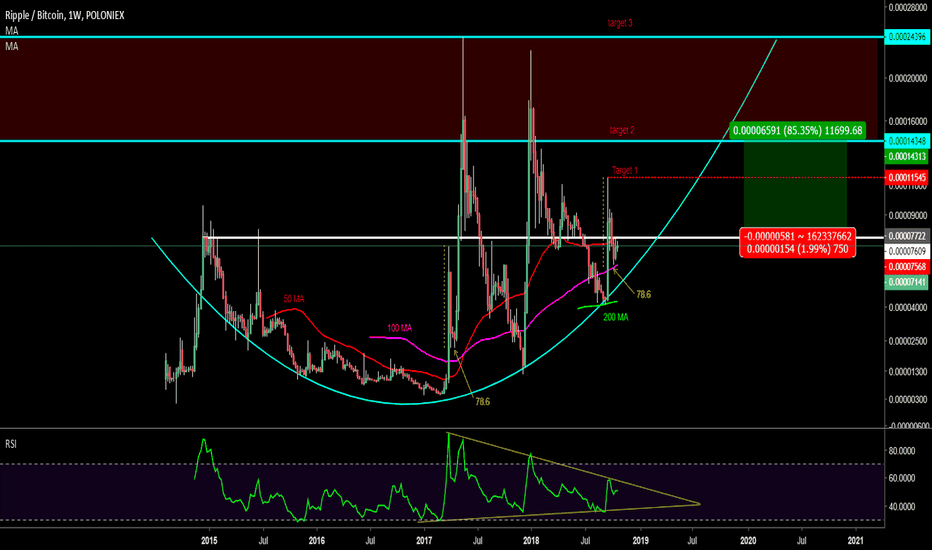
Task: Click the 0.00016000 price axis value
Action: coord(908,121)
